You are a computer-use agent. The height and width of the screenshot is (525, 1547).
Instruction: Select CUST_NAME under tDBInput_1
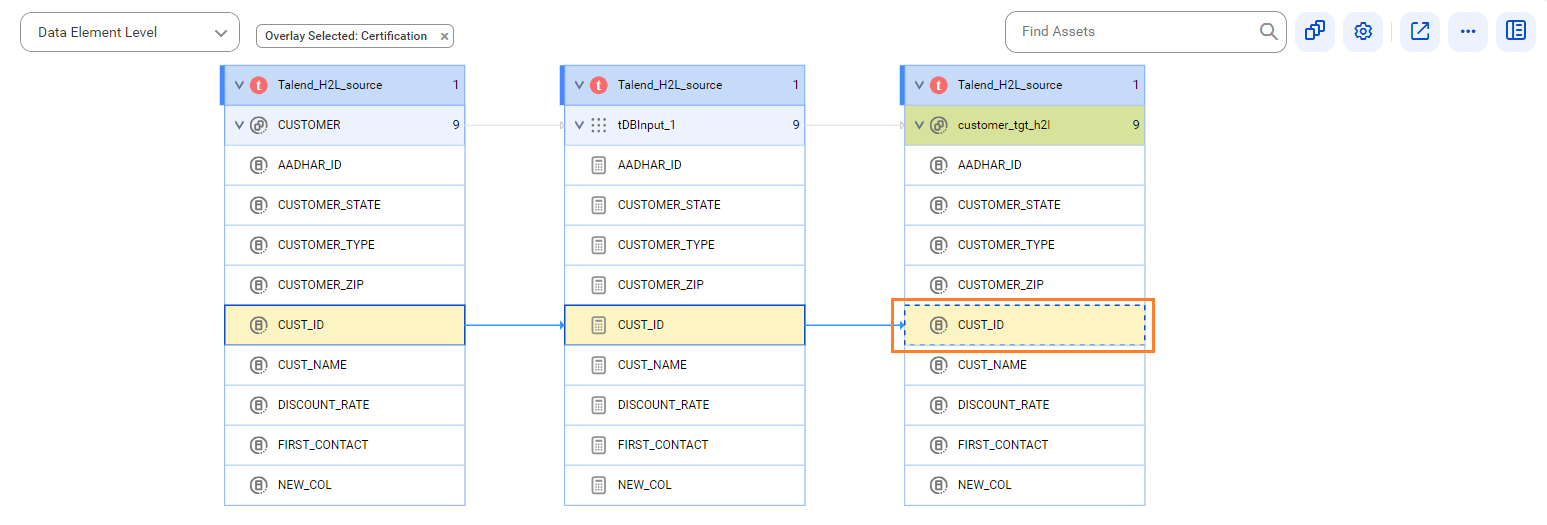pyautogui.click(x=685, y=365)
